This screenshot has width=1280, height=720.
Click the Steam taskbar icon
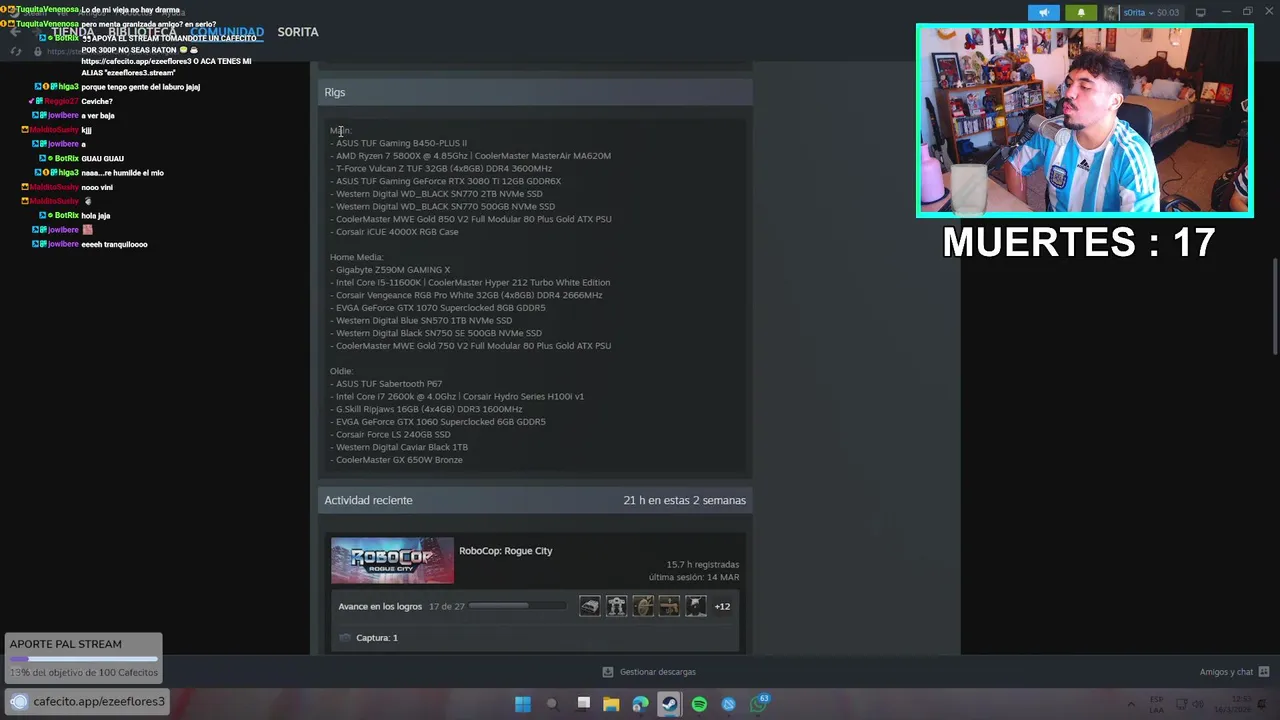pyautogui.click(x=669, y=704)
